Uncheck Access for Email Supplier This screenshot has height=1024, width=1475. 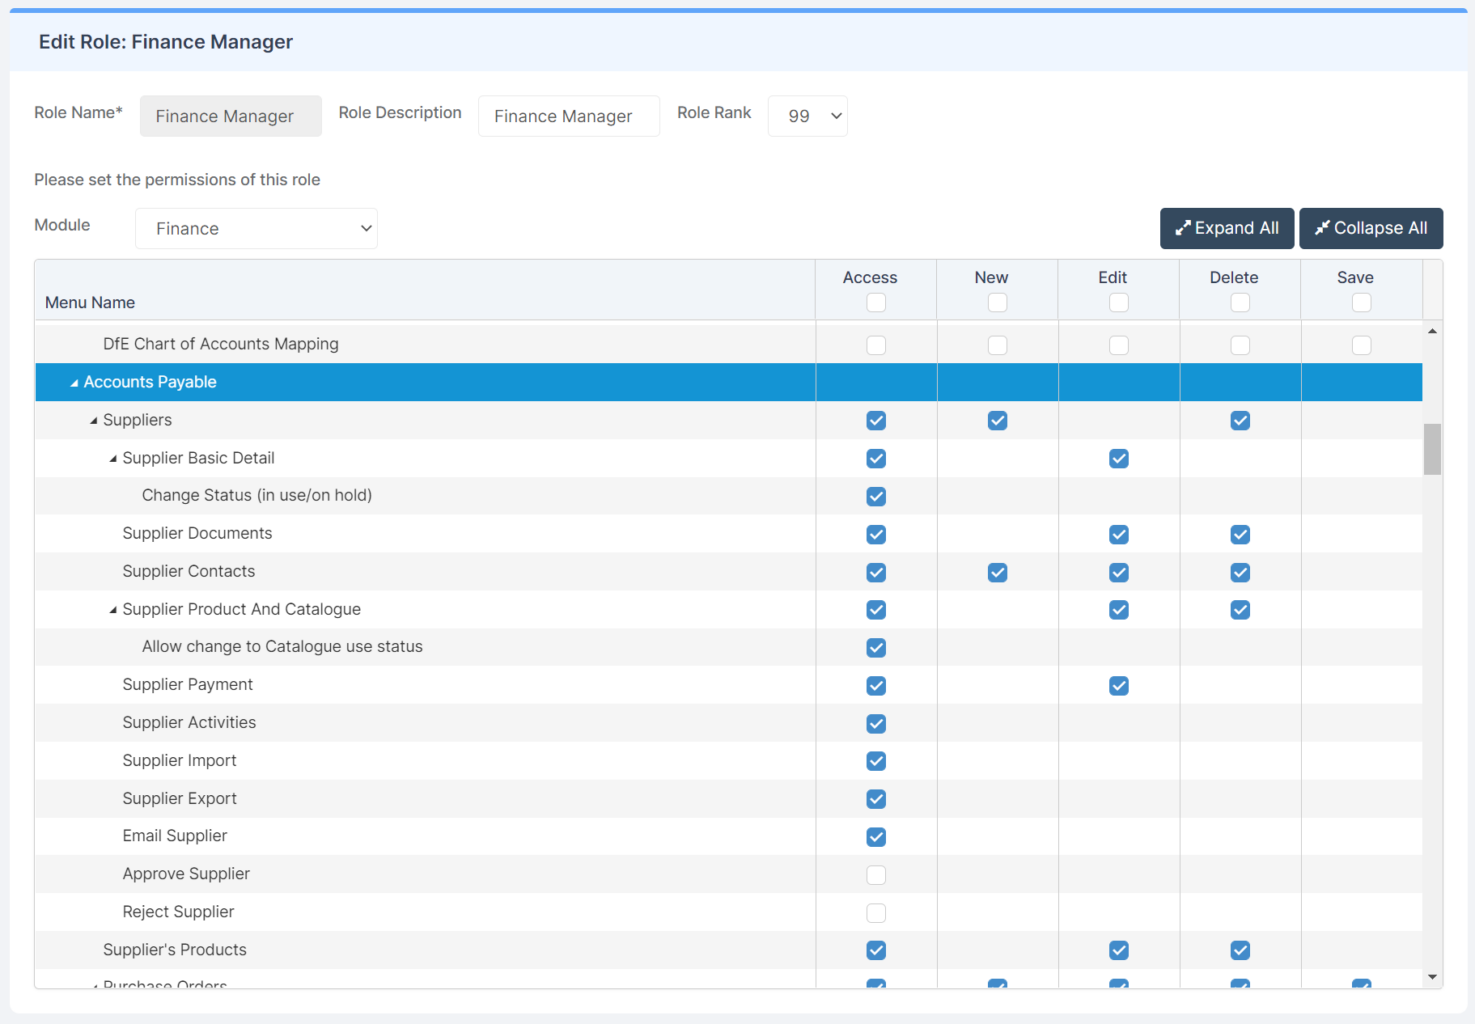[876, 836]
